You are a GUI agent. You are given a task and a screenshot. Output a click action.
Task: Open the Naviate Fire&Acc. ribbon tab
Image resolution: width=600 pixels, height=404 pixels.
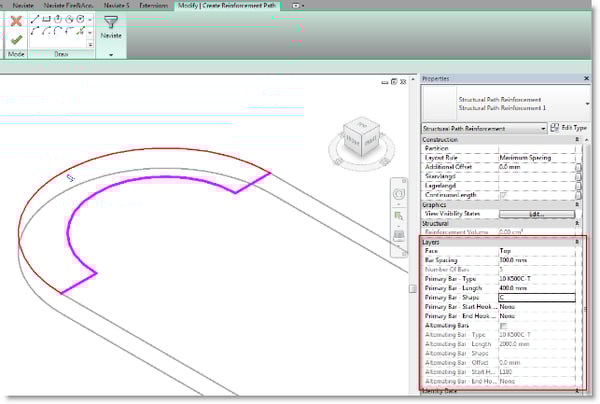(68, 6)
